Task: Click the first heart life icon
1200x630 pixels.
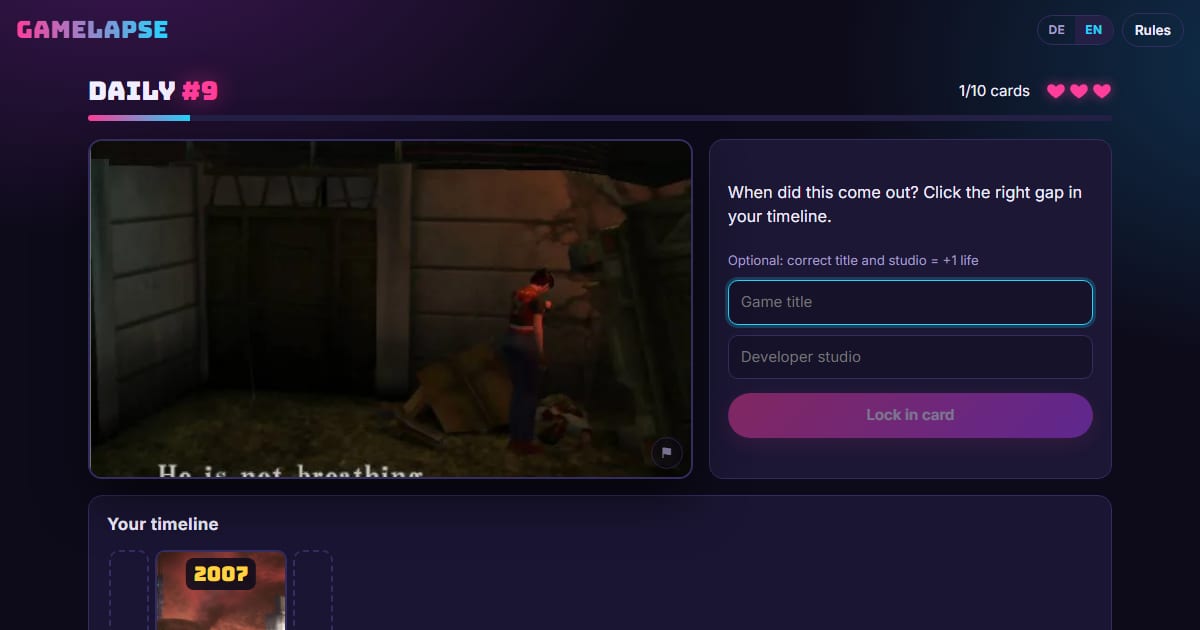Action: (x=1056, y=91)
